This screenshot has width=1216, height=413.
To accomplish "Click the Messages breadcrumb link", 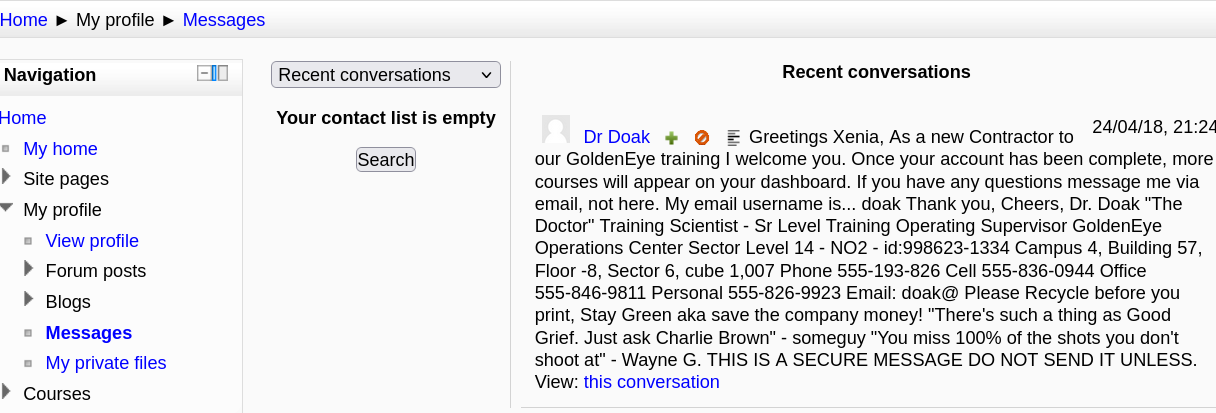I will point(224,19).
